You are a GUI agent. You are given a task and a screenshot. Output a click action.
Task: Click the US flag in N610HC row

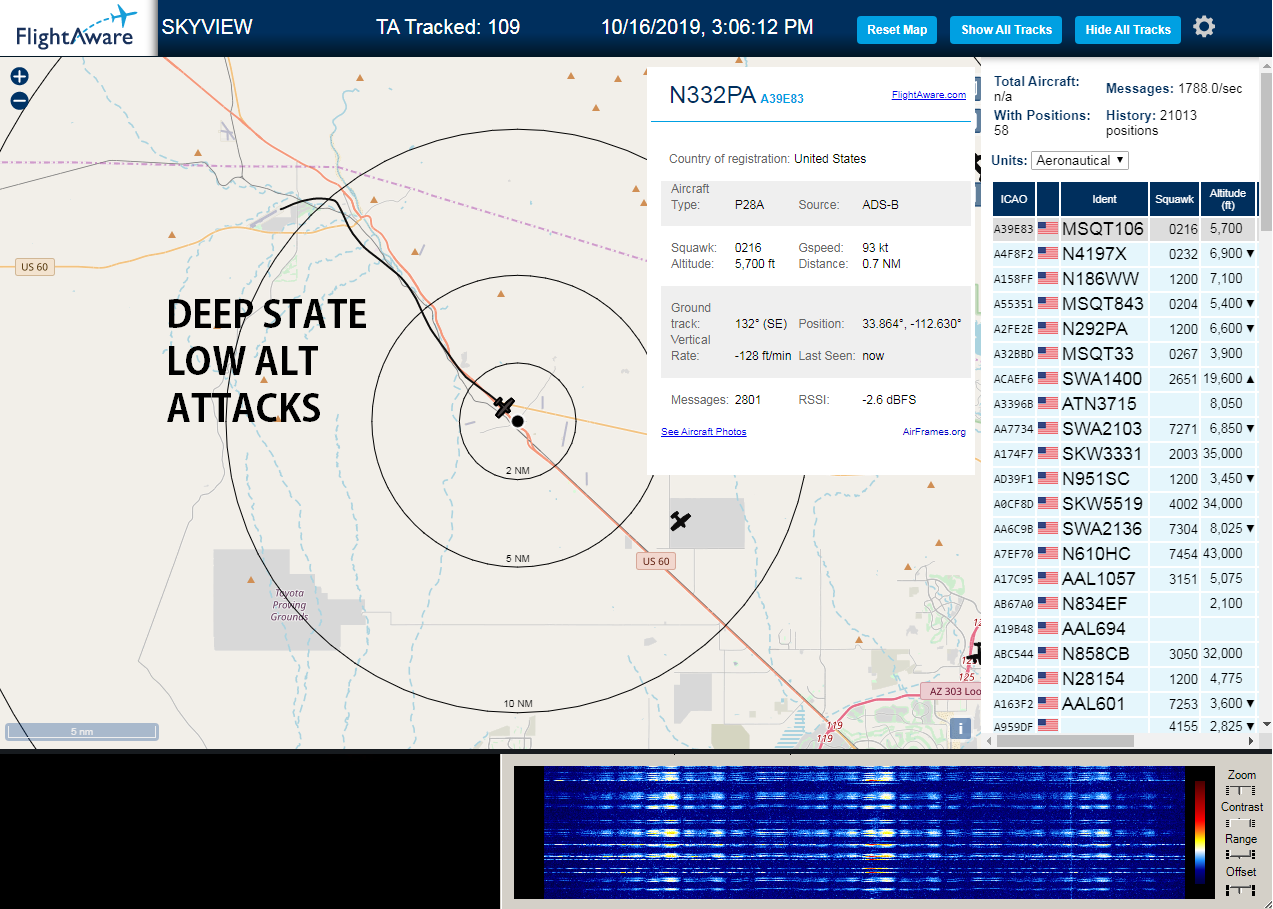tap(1048, 554)
